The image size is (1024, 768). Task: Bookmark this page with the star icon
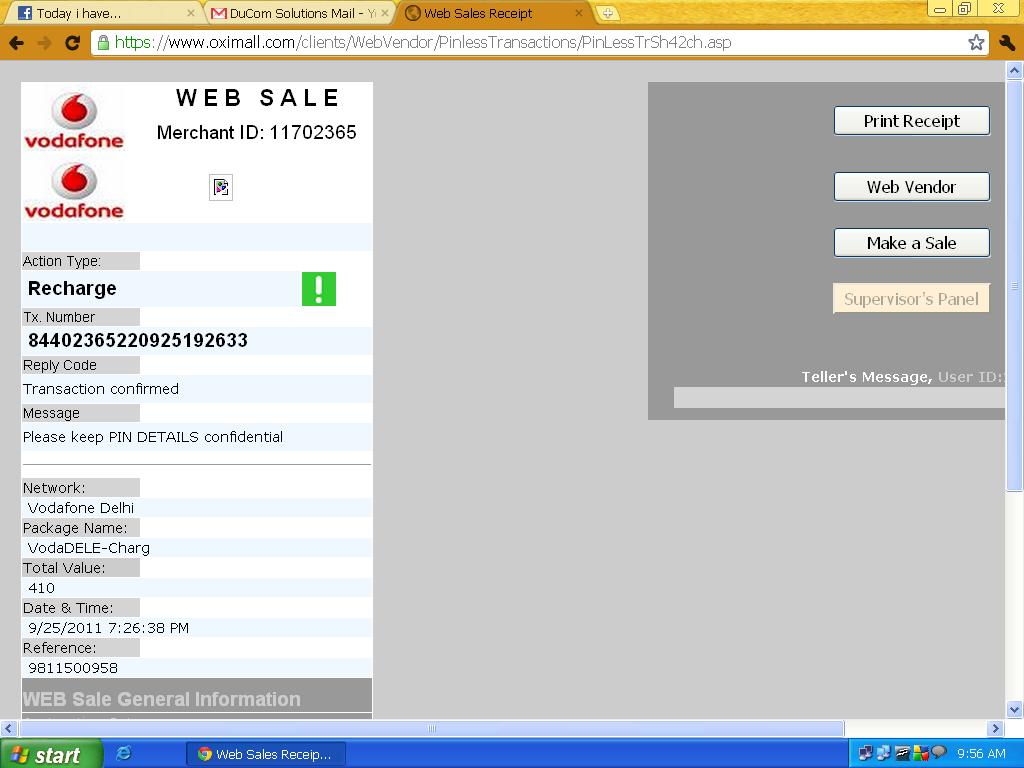(976, 43)
